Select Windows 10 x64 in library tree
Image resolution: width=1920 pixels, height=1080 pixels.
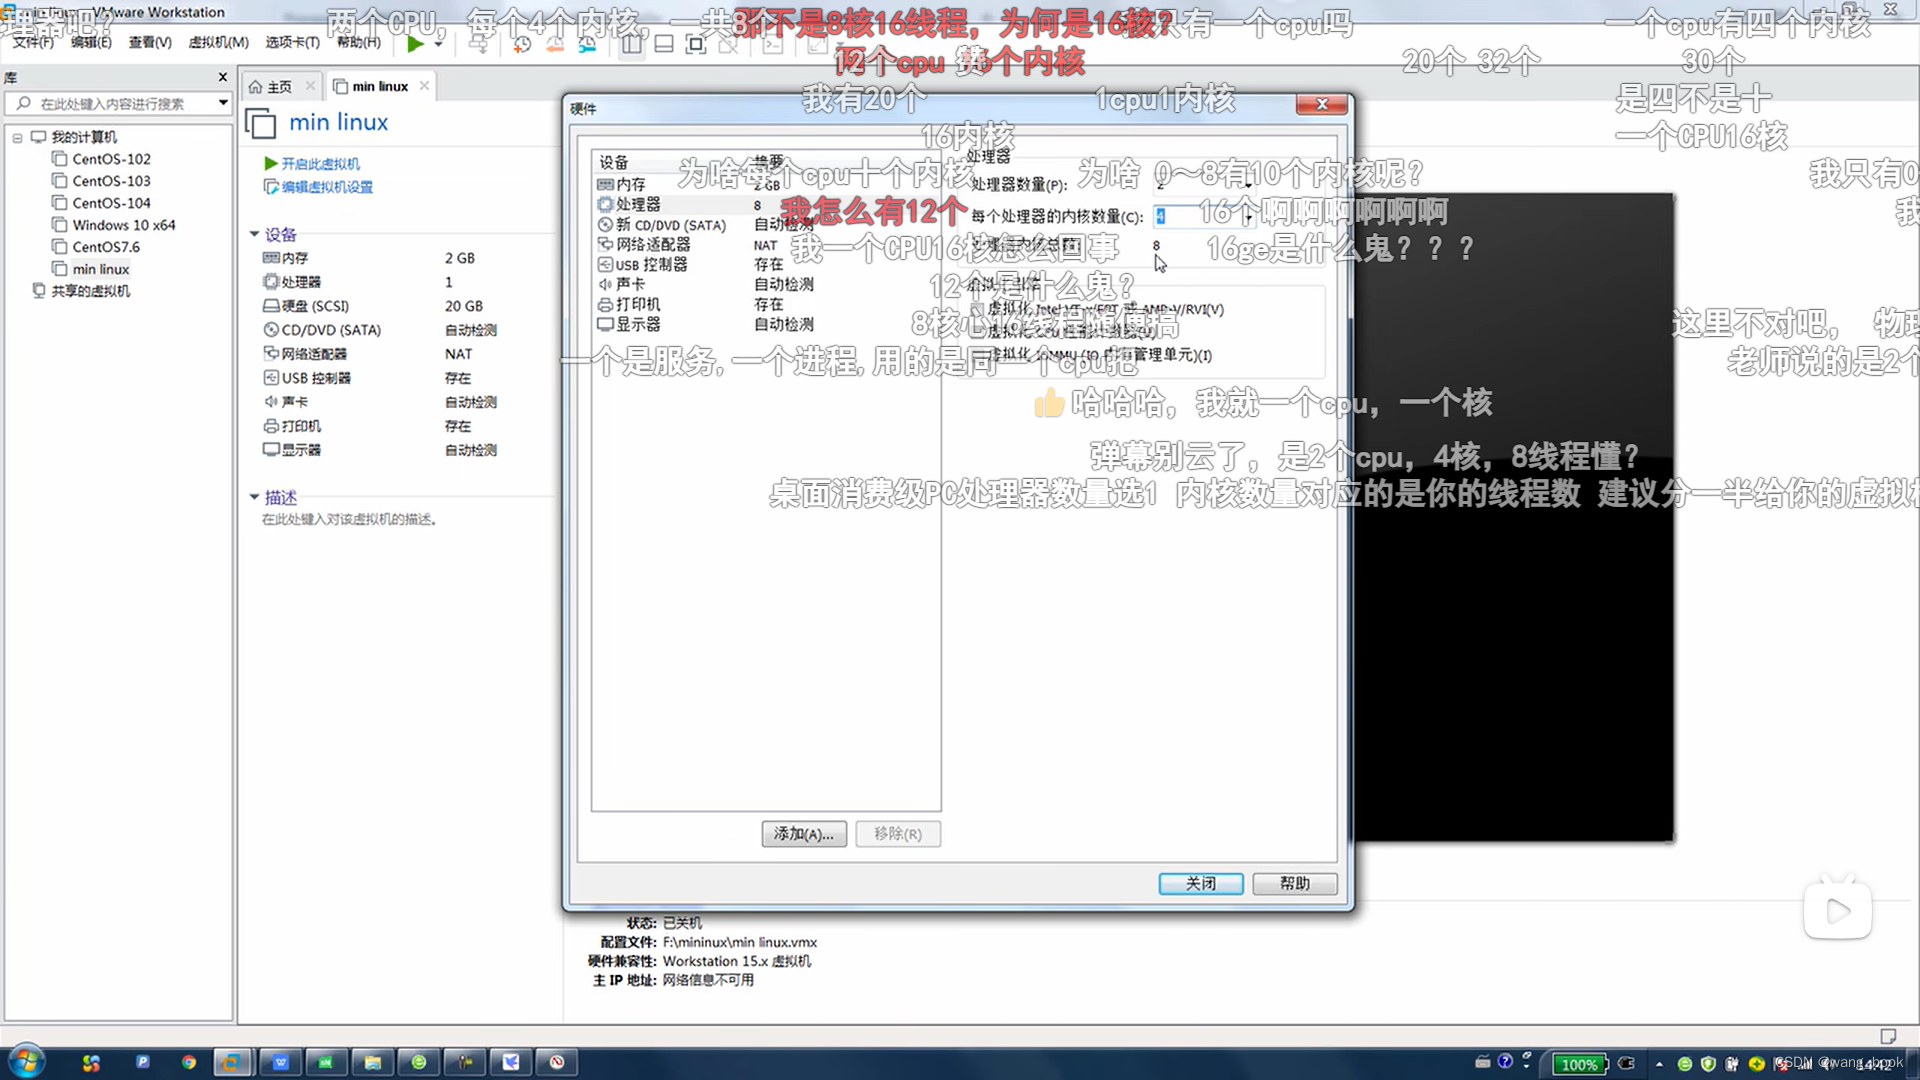click(x=123, y=225)
